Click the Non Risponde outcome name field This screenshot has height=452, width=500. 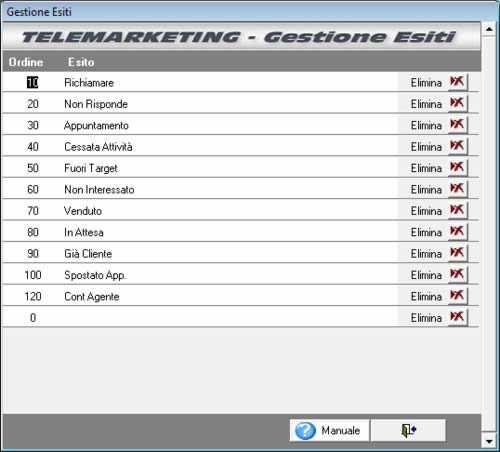click(x=230, y=104)
